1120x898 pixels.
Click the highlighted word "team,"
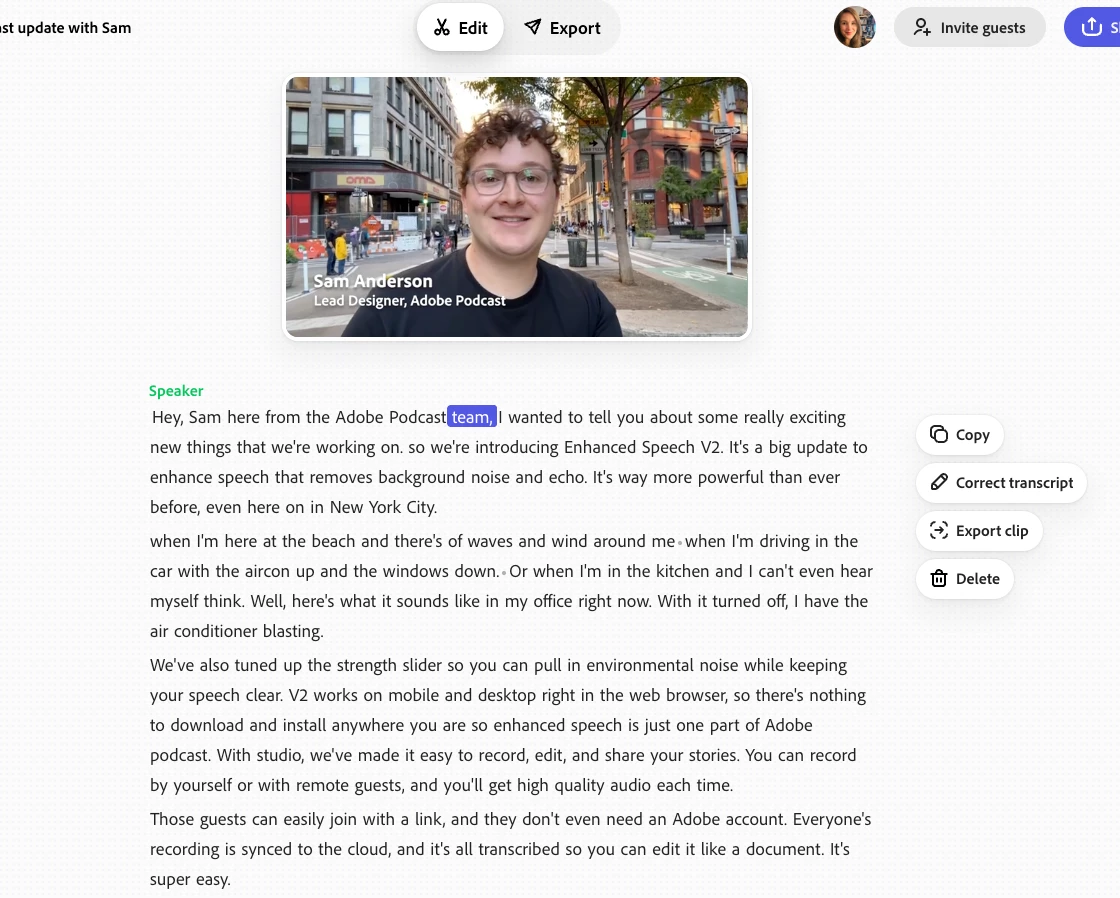(x=471, y=416)
